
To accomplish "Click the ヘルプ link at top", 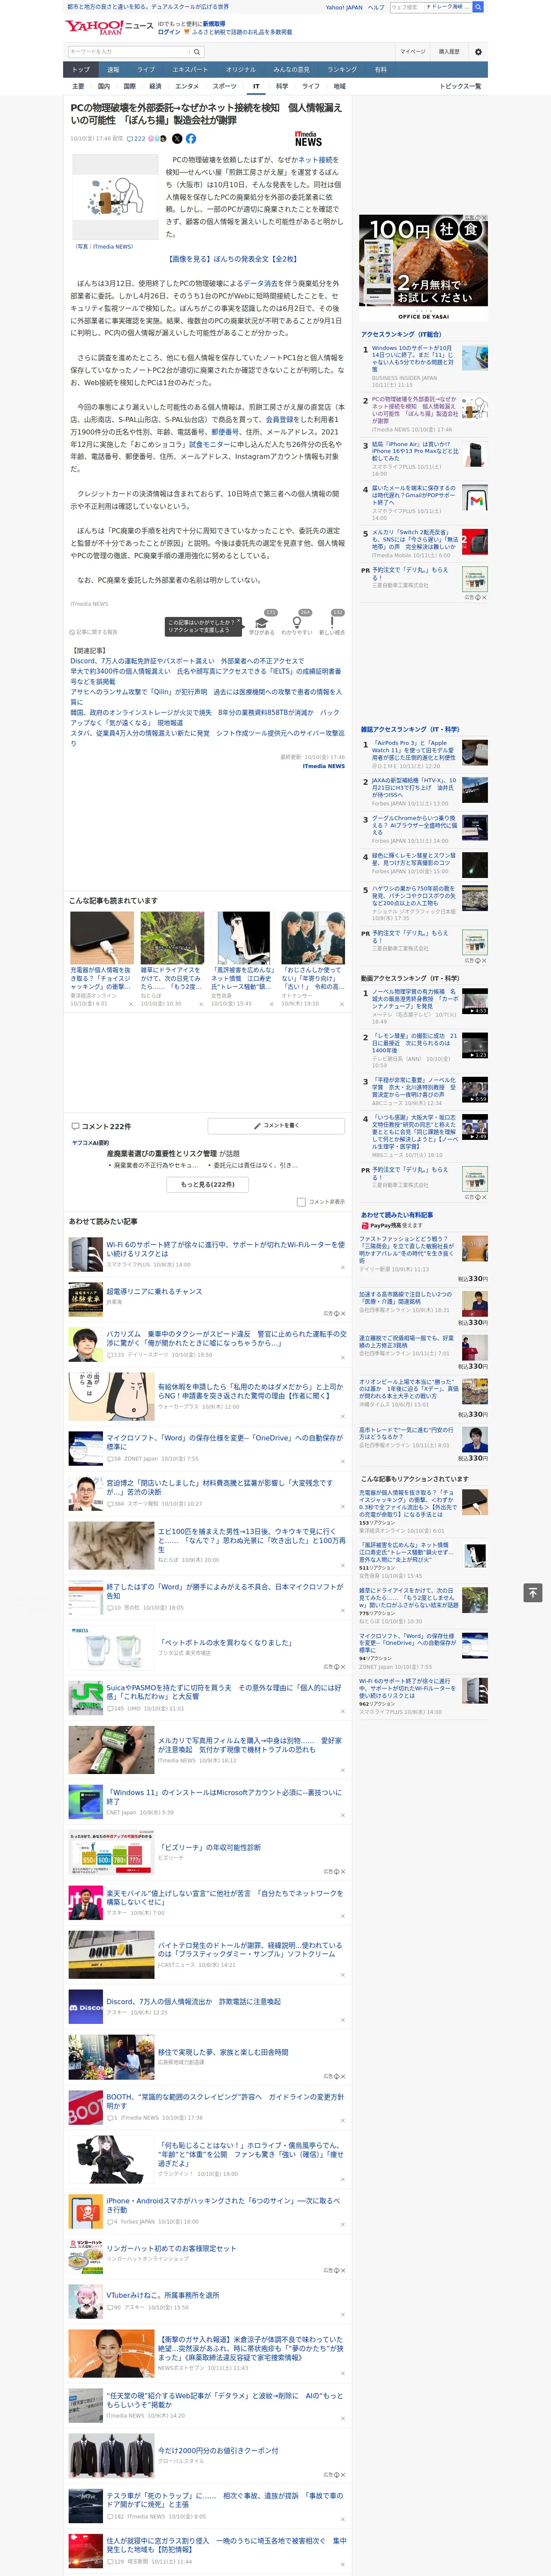I will point(376,7).
